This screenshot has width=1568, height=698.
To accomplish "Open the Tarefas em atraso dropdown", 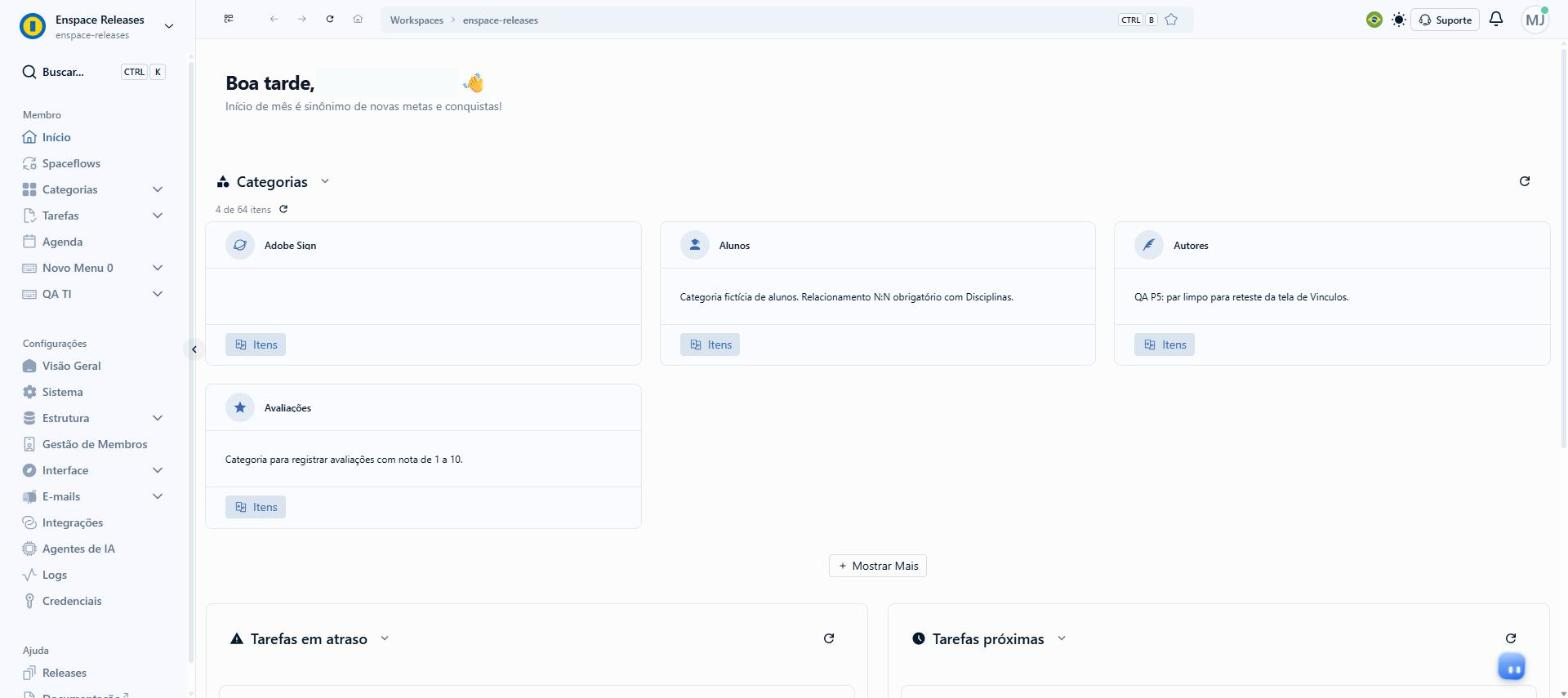I will 385,638.
